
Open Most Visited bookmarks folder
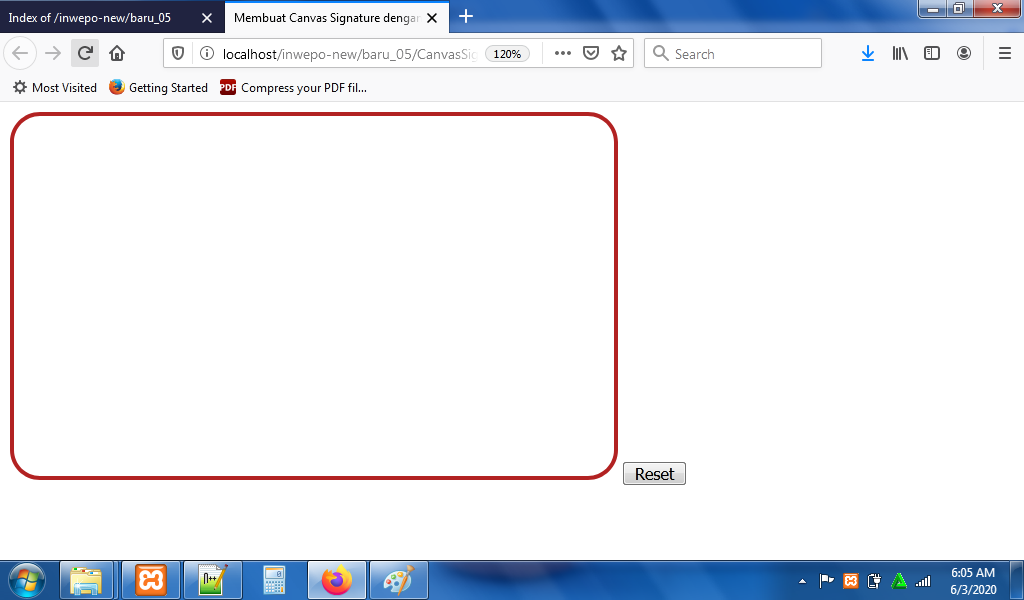click(x=55, y=87)
